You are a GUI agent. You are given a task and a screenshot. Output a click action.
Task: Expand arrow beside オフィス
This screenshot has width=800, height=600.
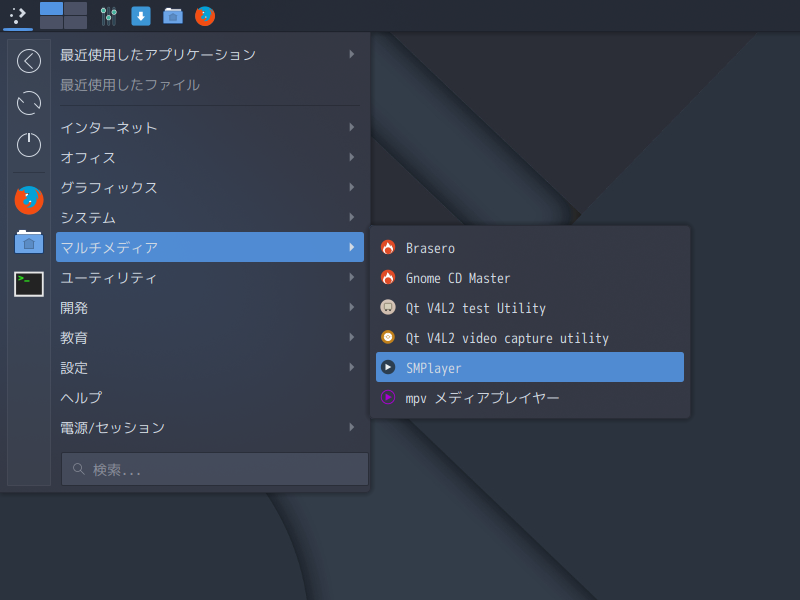[x=352, y=157]
